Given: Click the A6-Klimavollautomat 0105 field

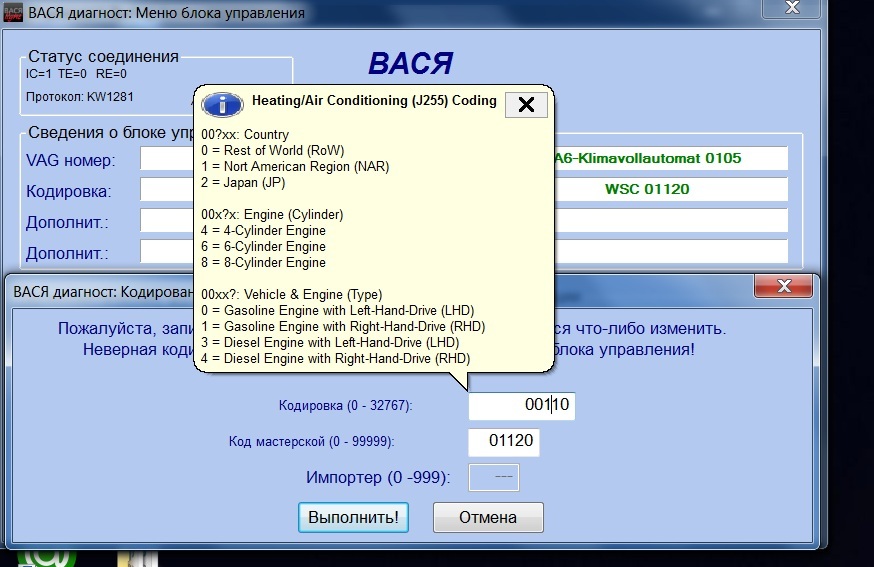Looking at the screenshot, I should (x=671, y=158).
